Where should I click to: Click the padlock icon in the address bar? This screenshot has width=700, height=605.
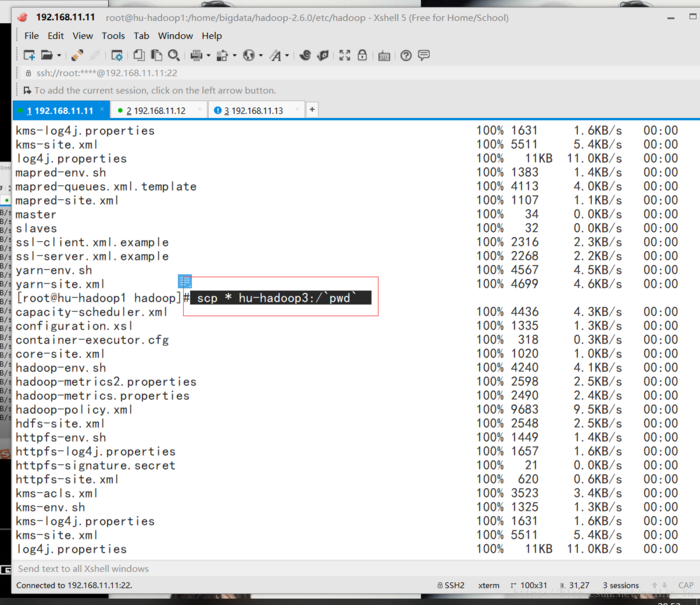(x=28, y=73)
